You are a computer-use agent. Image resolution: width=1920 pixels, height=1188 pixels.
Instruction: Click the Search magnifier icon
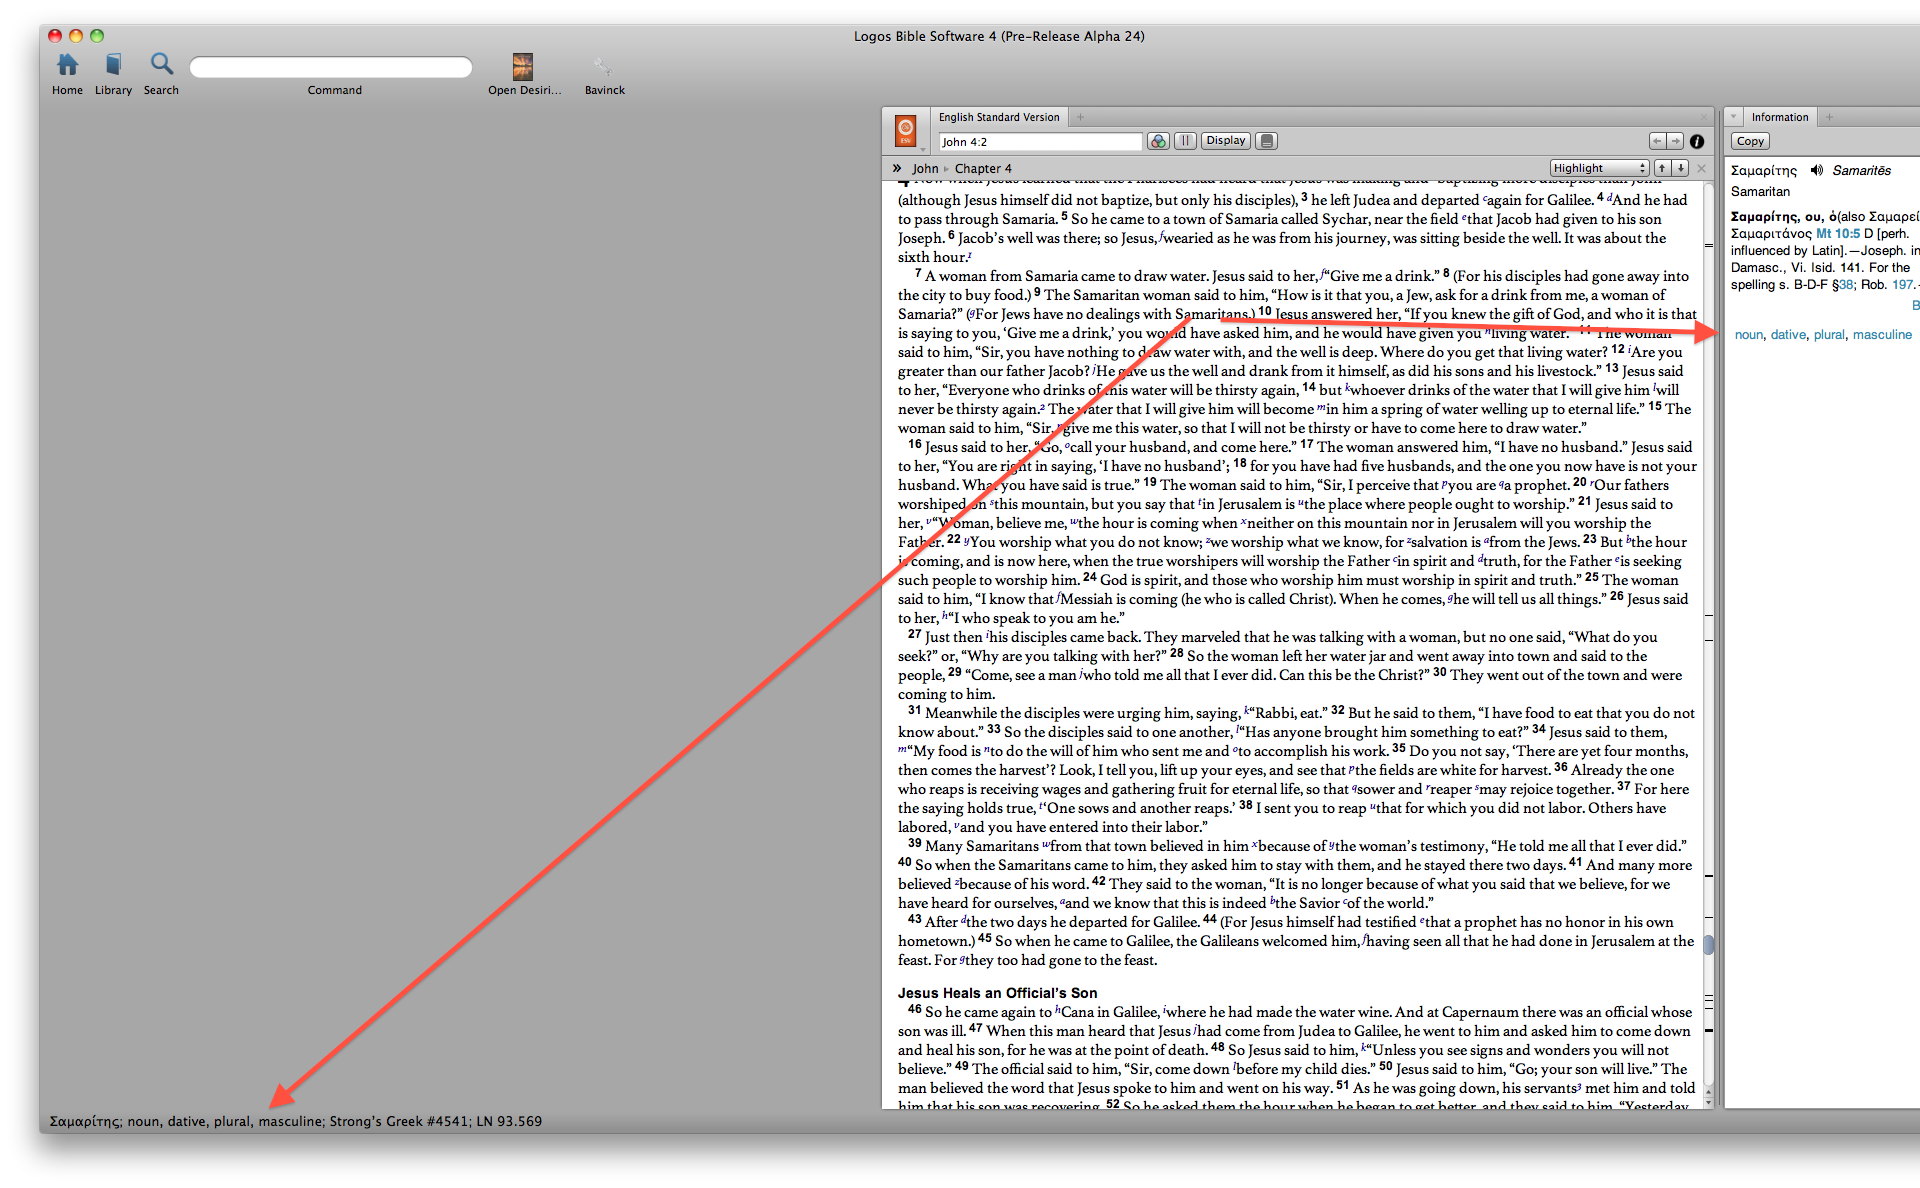coord(161,65)
